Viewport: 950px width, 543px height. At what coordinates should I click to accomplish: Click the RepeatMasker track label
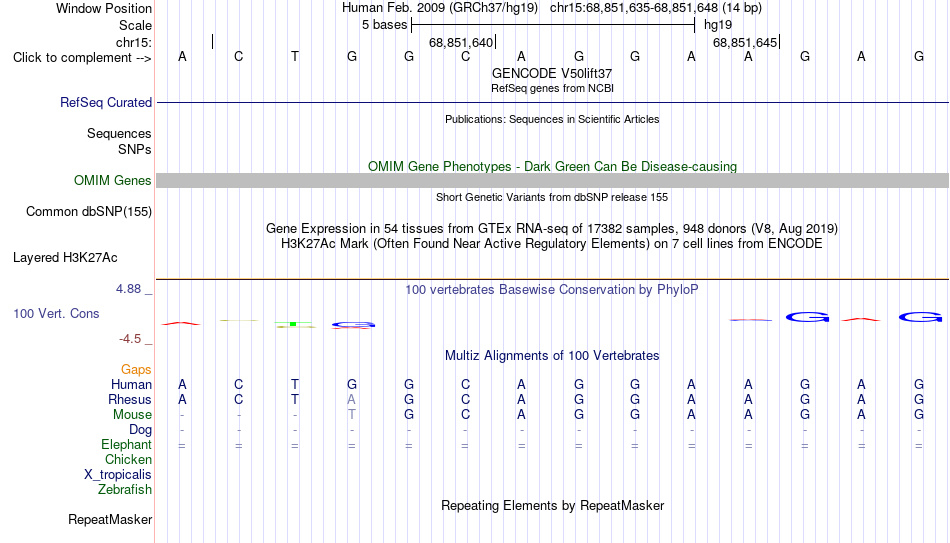tap(110, 519)
